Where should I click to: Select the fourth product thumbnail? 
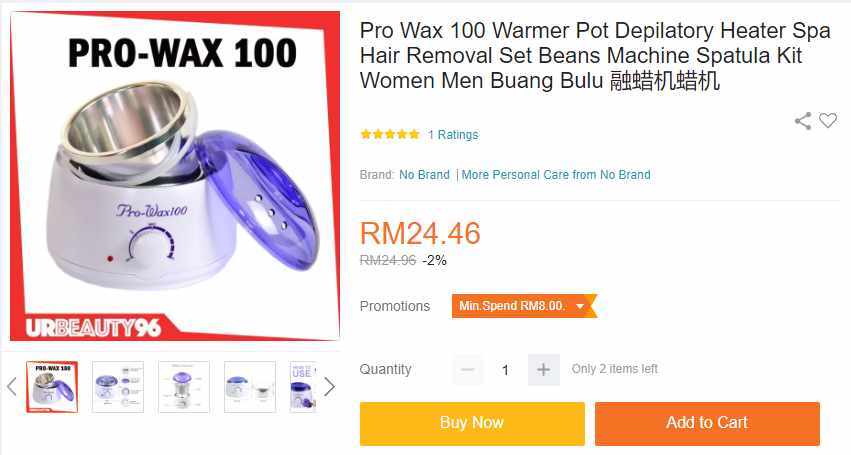[250, 387]
